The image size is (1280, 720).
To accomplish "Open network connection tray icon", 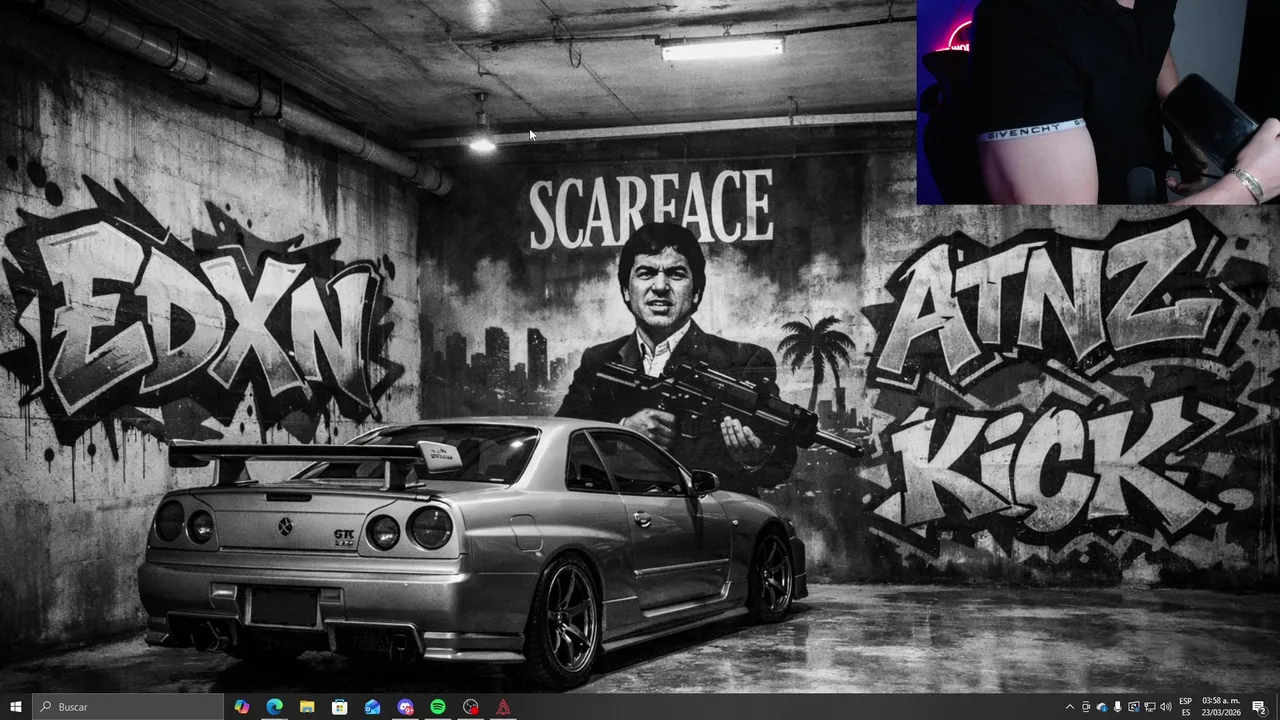I will [x=1150, y=707].
